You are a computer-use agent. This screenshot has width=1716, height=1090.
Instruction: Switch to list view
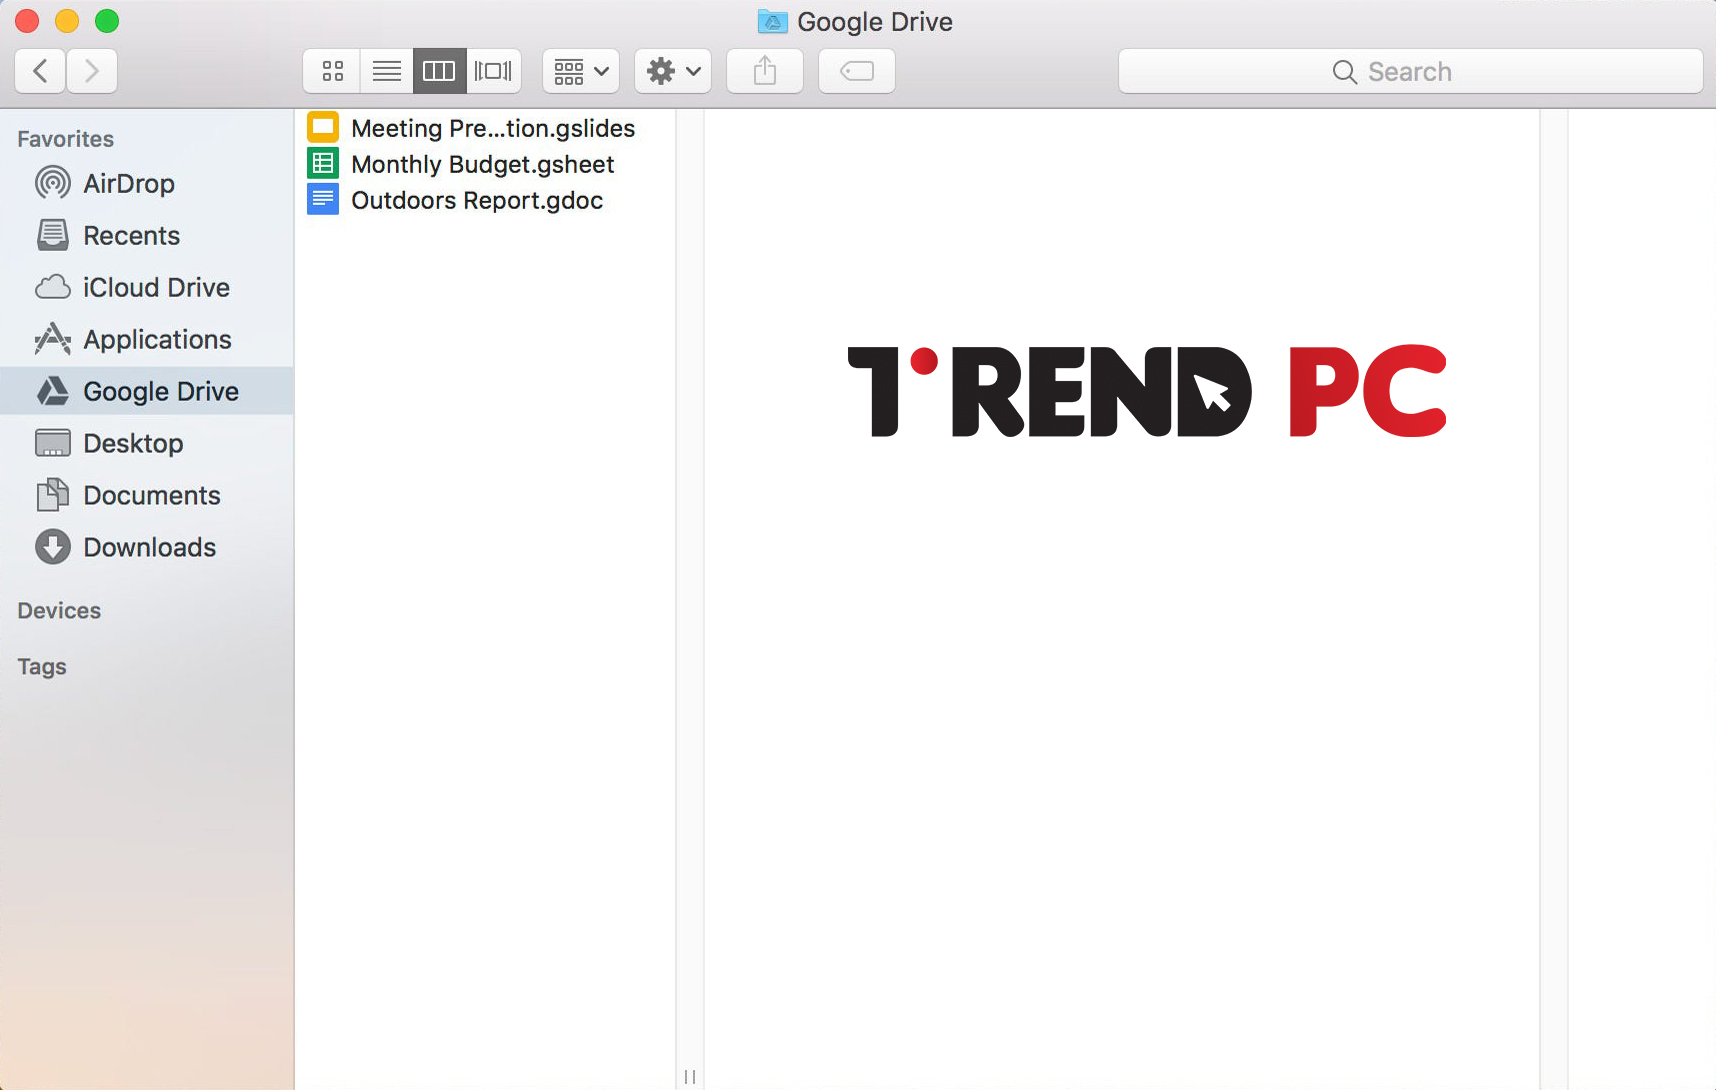point(386,71)
